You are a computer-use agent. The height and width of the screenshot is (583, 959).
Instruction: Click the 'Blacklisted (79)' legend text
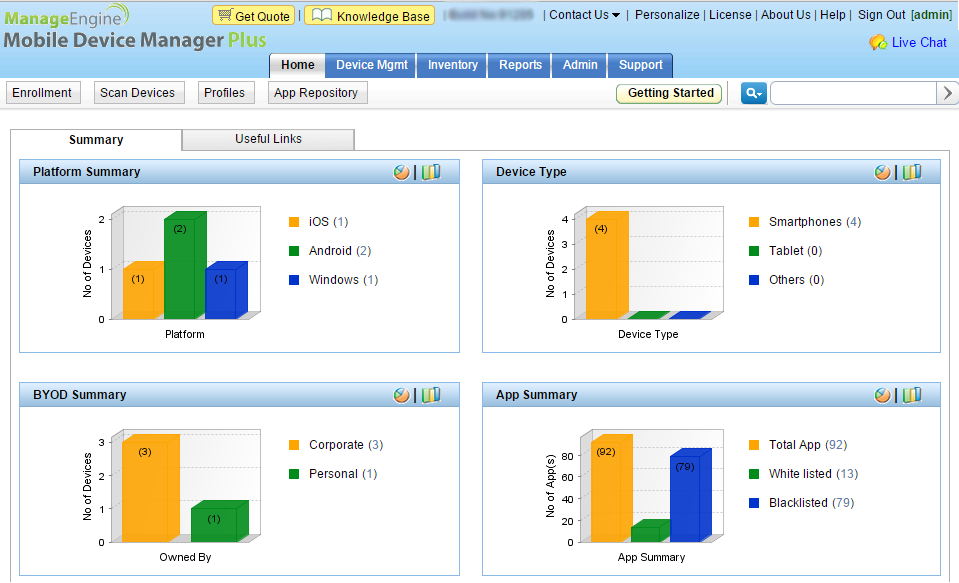pos(812,503)
